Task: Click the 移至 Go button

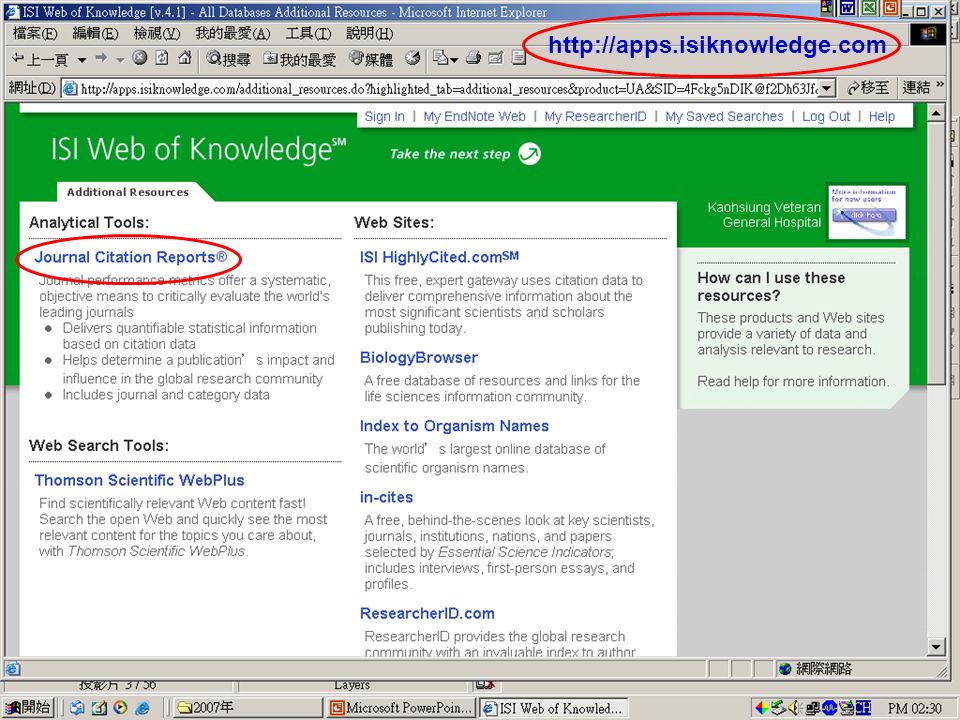Action: (868, 88)
